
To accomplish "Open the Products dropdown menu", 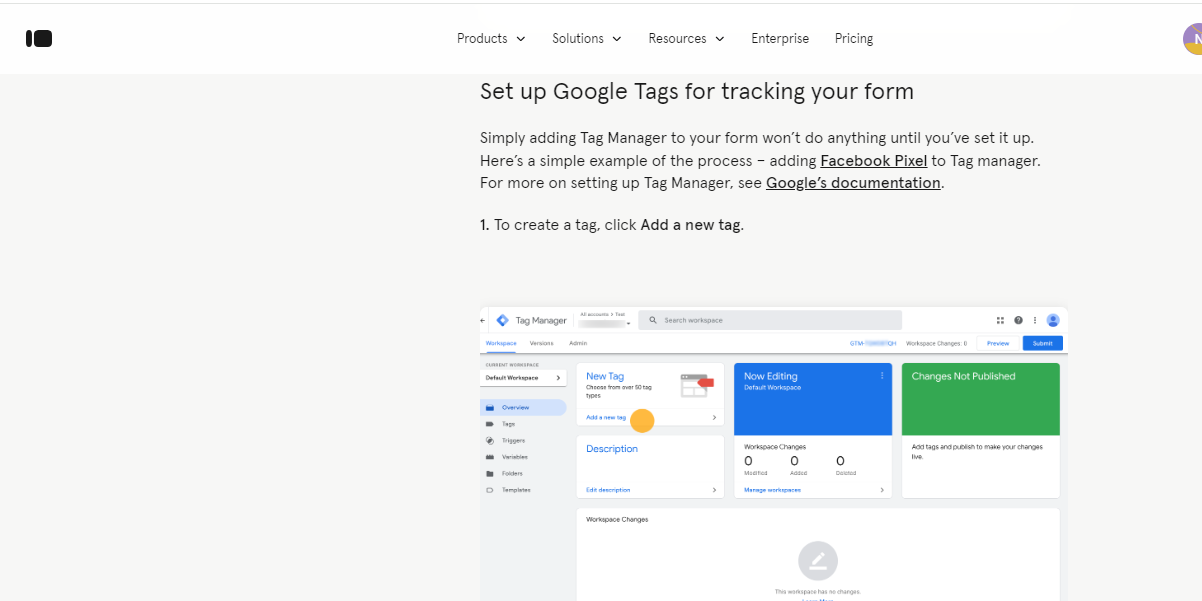I will [x=491, y=38].
